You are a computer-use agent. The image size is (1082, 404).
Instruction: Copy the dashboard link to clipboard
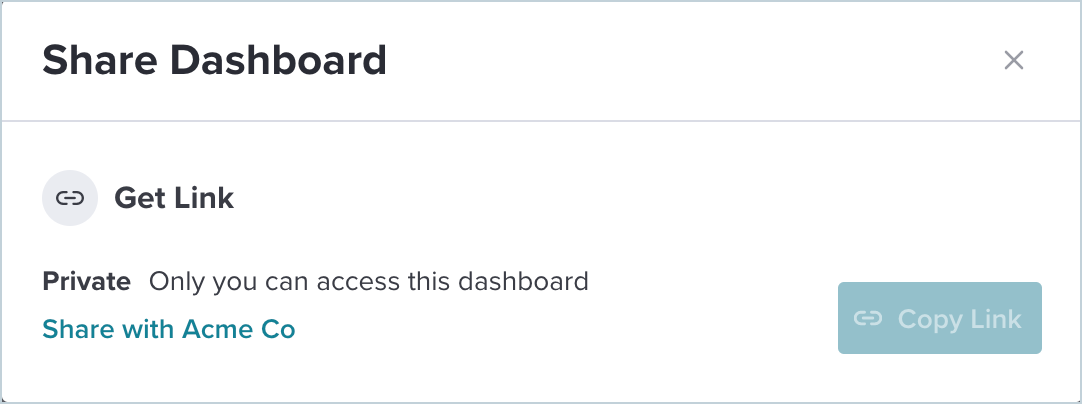click(x=939, y=318)
